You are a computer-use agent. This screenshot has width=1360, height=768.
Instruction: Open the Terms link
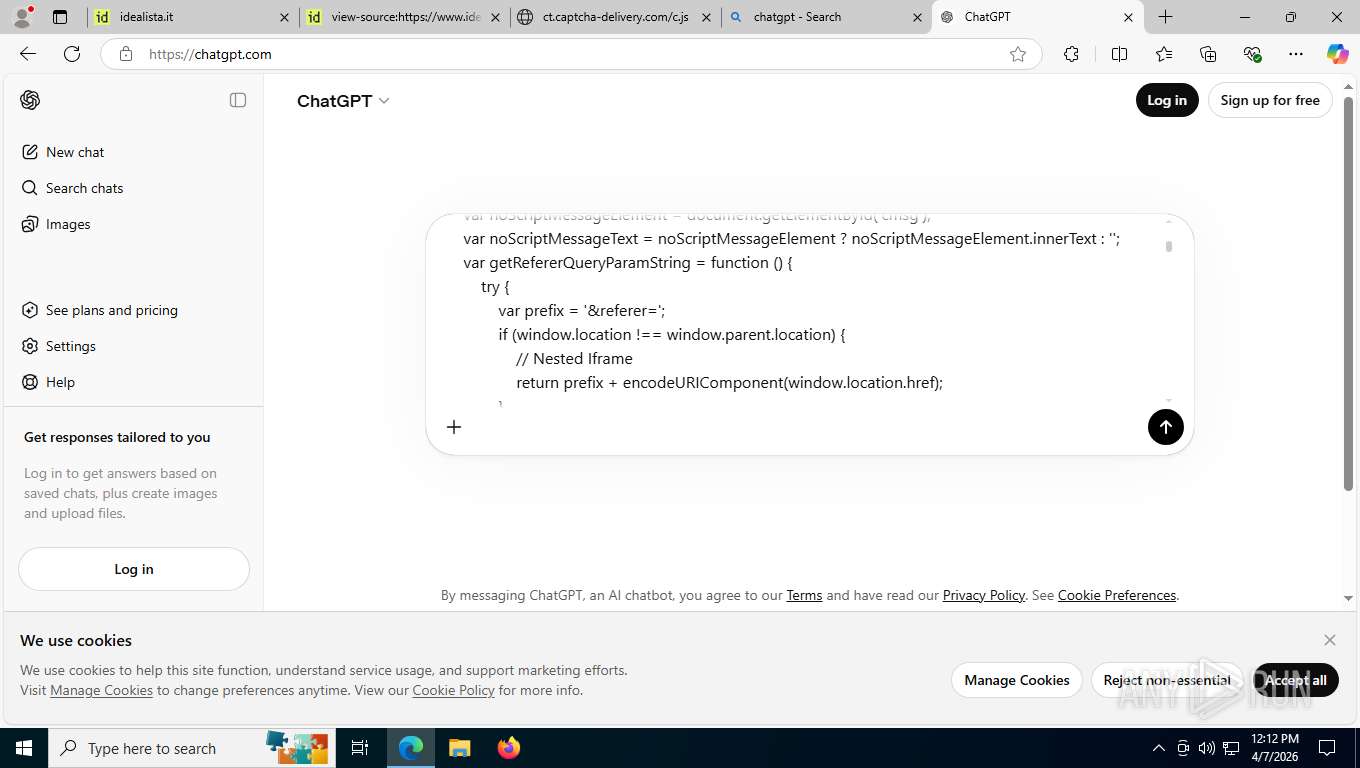[x=804, y=595]
